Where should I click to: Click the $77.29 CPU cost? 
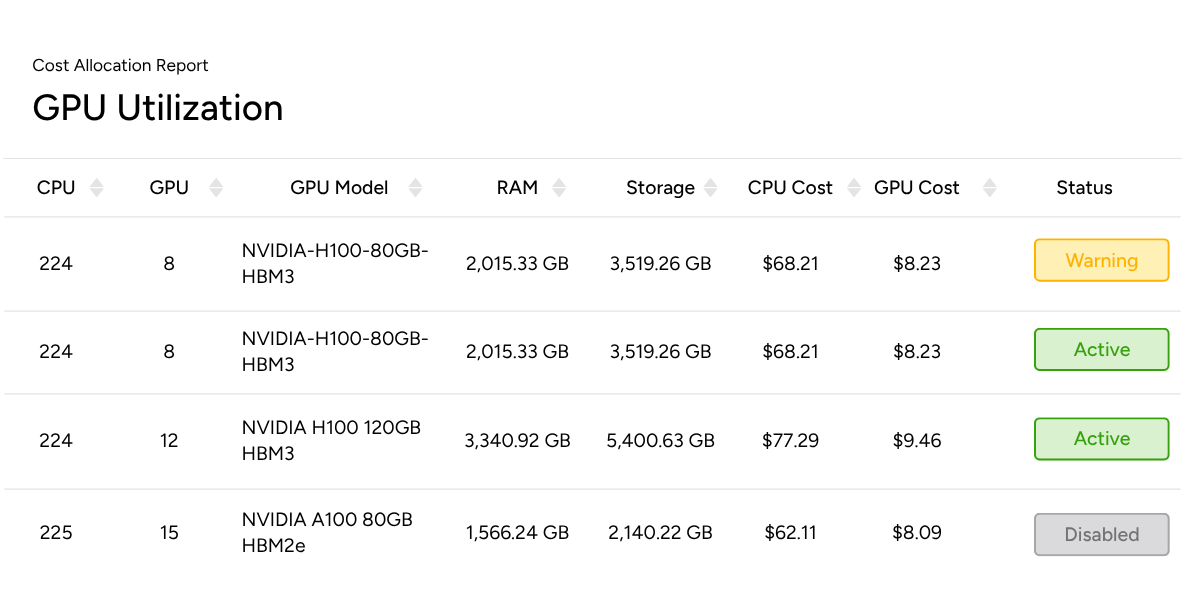[790, 441]
